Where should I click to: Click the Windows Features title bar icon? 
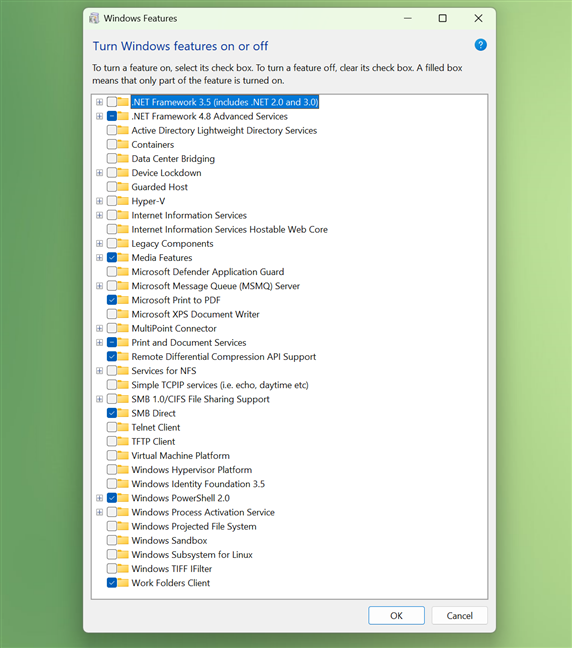94,18
